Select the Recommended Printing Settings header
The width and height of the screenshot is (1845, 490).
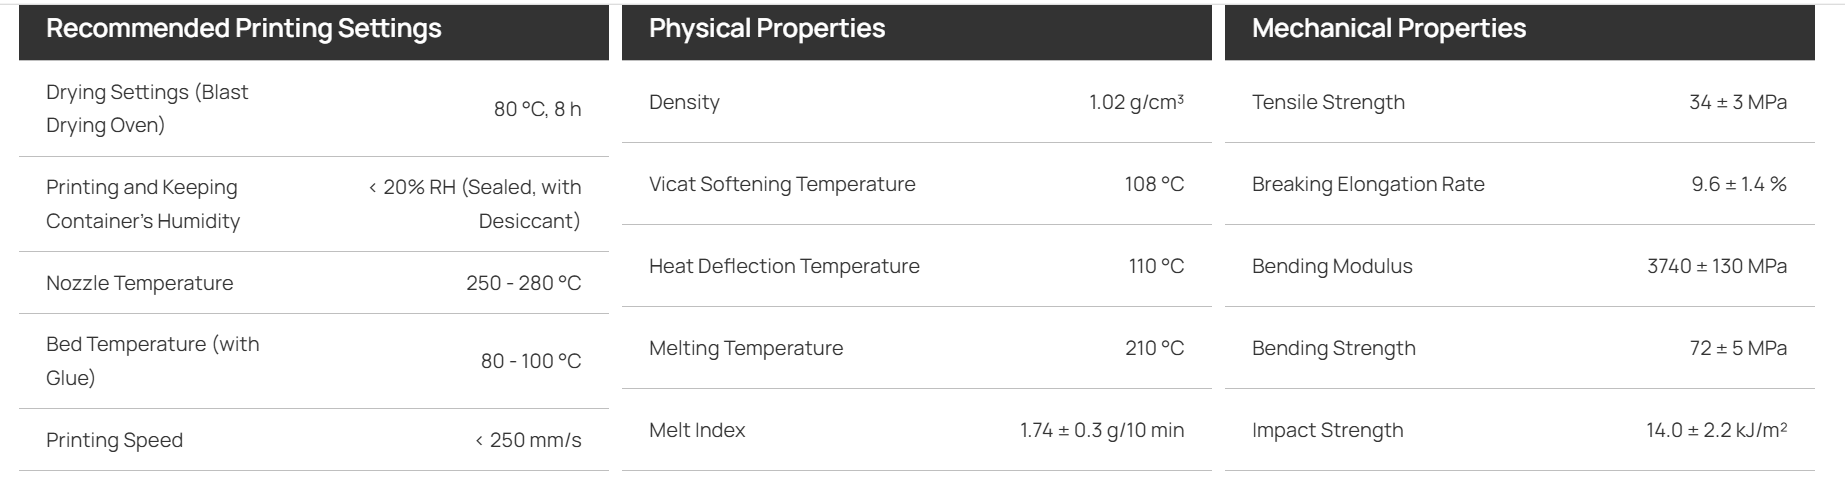pos(244,28)
